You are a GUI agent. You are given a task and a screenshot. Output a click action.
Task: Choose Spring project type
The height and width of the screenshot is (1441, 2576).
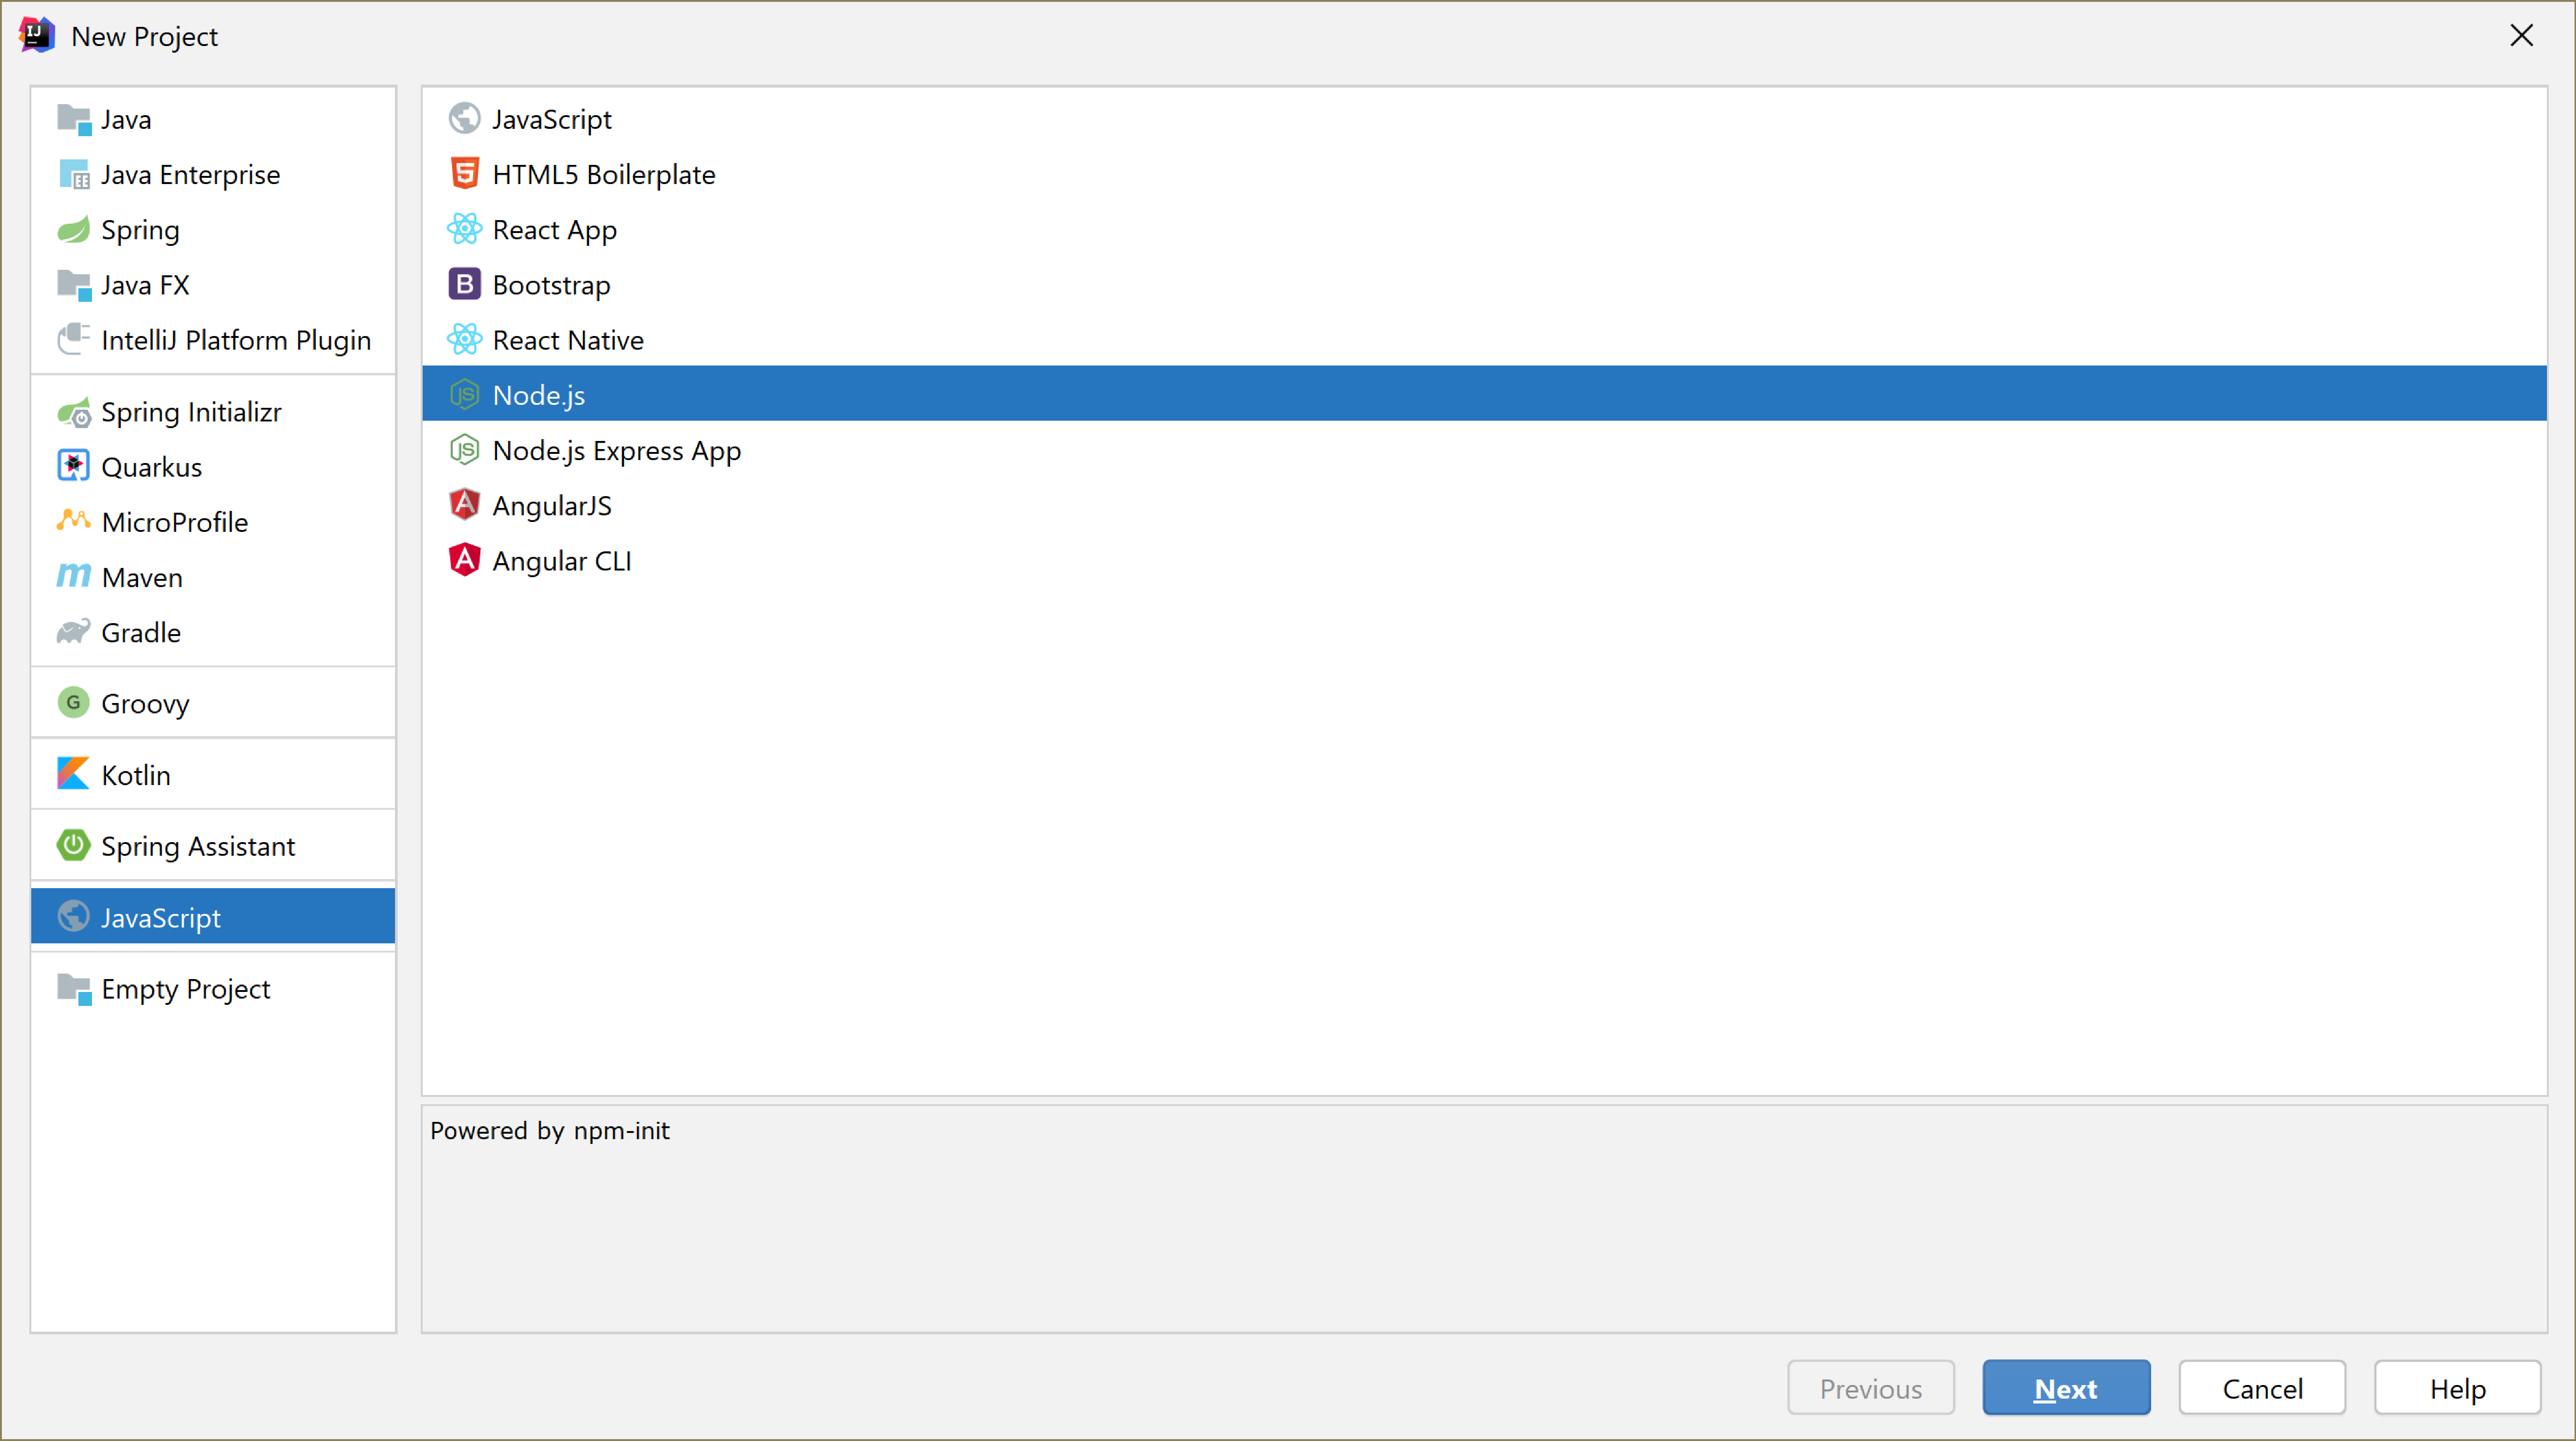pos(213,230)
